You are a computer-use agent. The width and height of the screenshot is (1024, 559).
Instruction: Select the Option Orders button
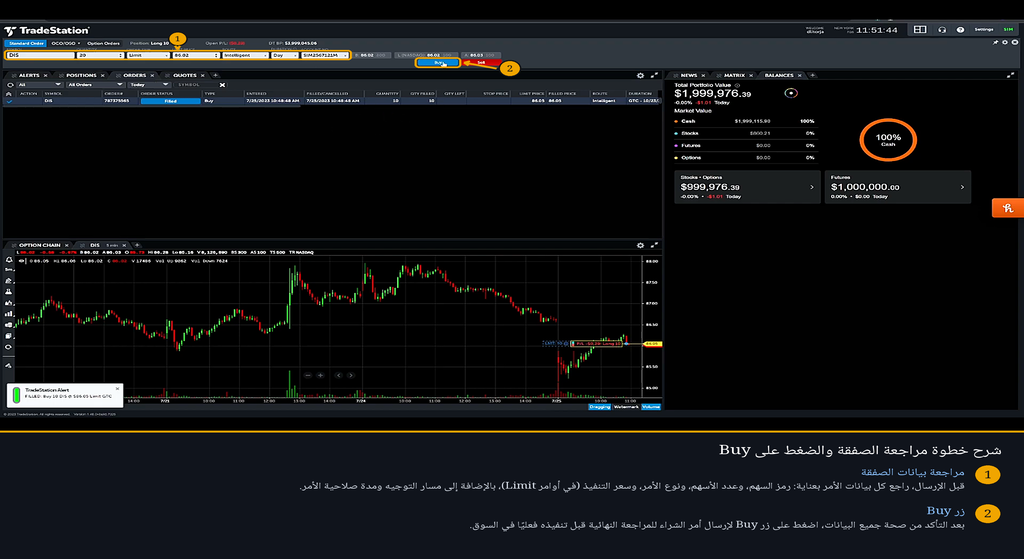103,43
